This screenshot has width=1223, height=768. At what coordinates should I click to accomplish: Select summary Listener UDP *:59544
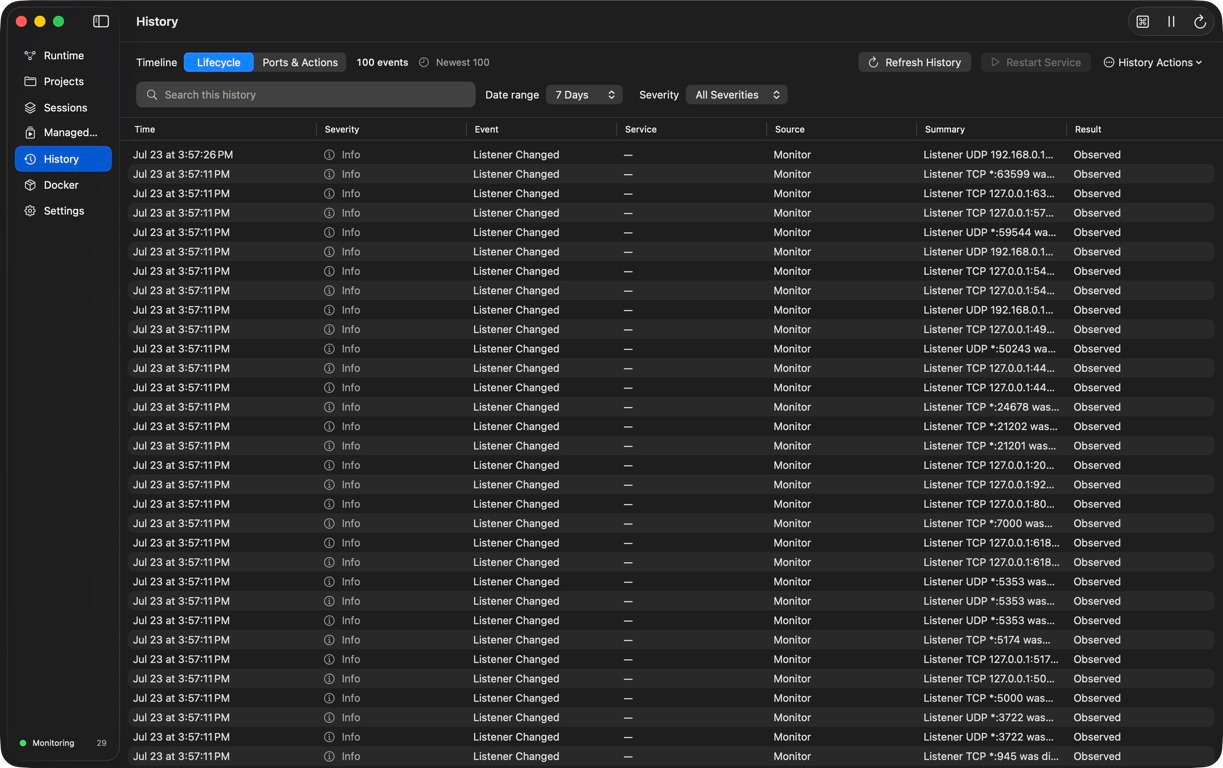pyautogui.click(x=989, y=232)
